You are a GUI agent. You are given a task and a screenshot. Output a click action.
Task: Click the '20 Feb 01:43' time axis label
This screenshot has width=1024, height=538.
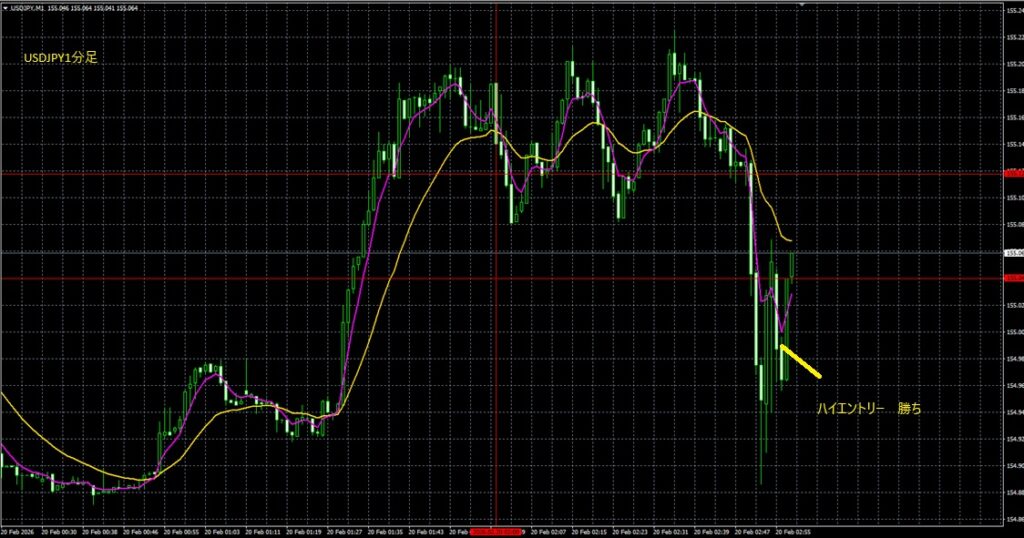pos(426,532)
